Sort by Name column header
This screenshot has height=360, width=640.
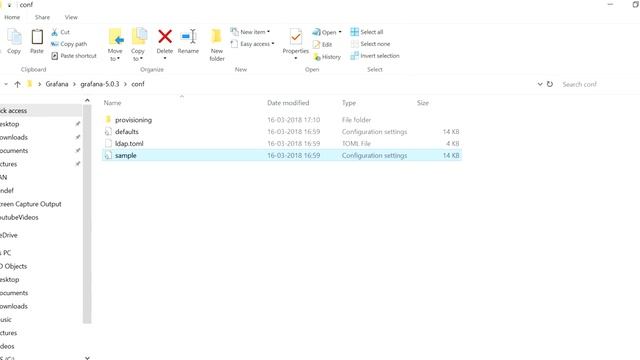pyautogui.click(x=112, y=103)
